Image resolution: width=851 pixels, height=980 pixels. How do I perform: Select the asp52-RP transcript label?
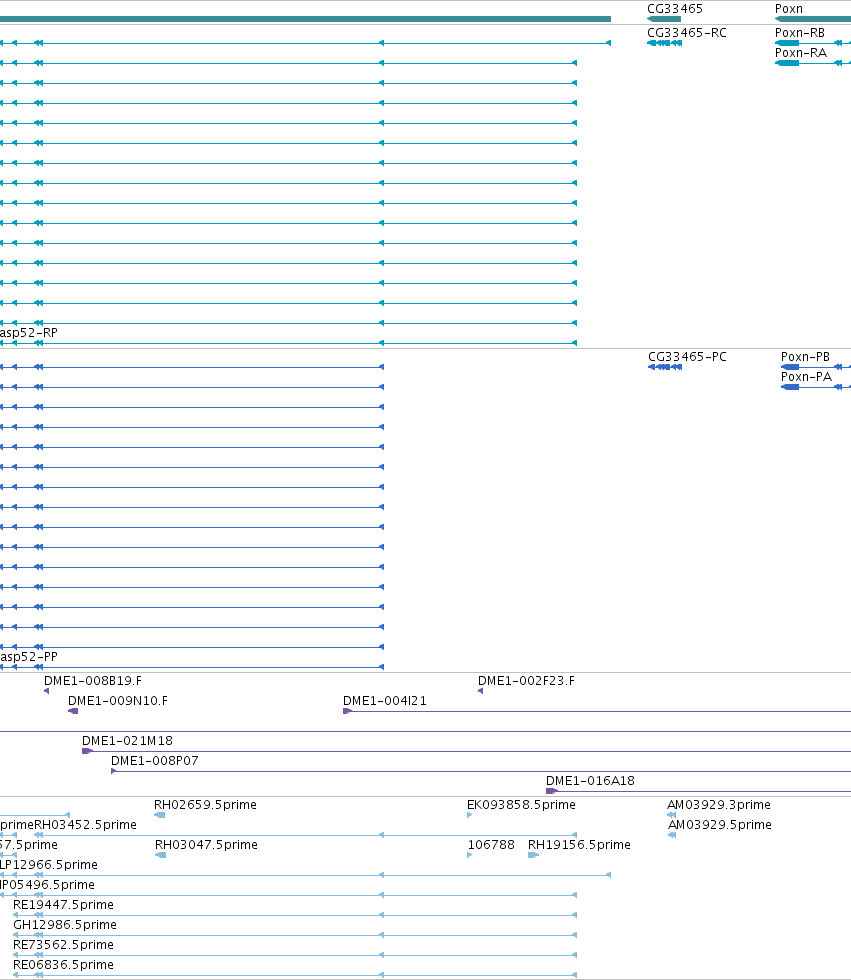click(29, 332)
